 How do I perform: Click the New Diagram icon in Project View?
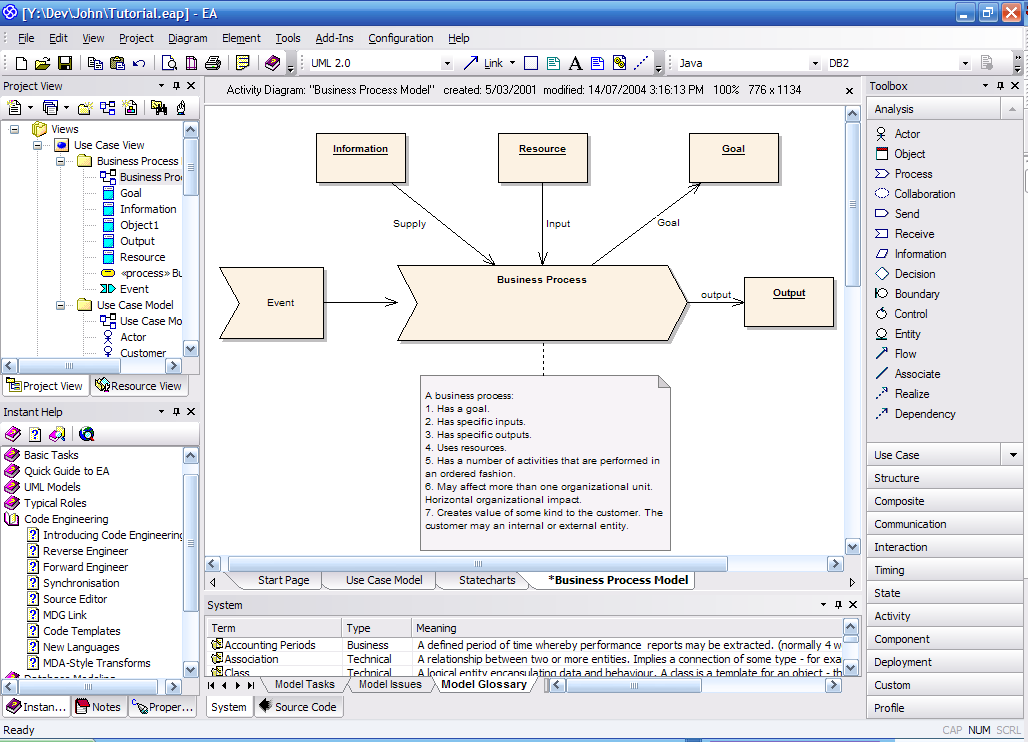107,110
